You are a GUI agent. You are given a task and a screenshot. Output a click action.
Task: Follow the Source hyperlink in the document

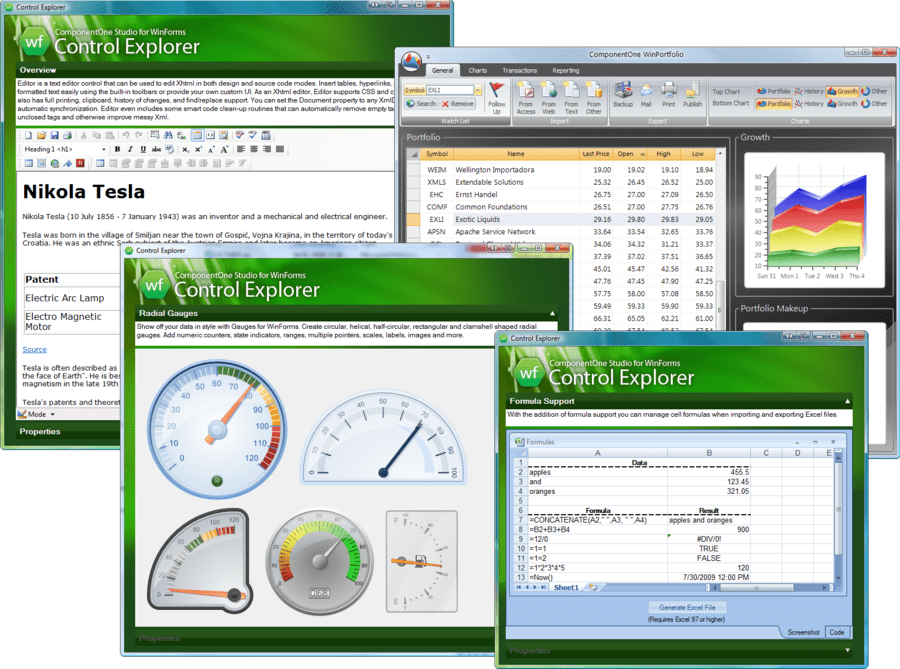pos(35,349)
